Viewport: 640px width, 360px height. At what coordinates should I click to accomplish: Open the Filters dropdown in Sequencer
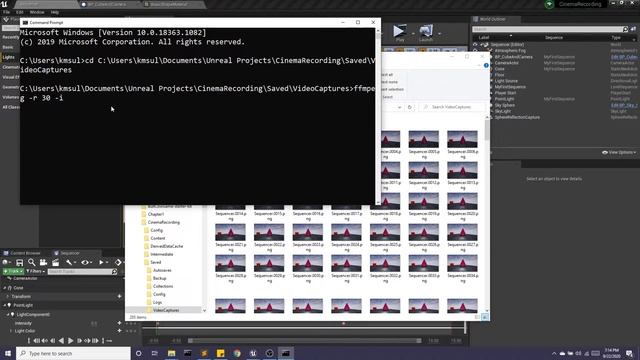pos(35,271)
